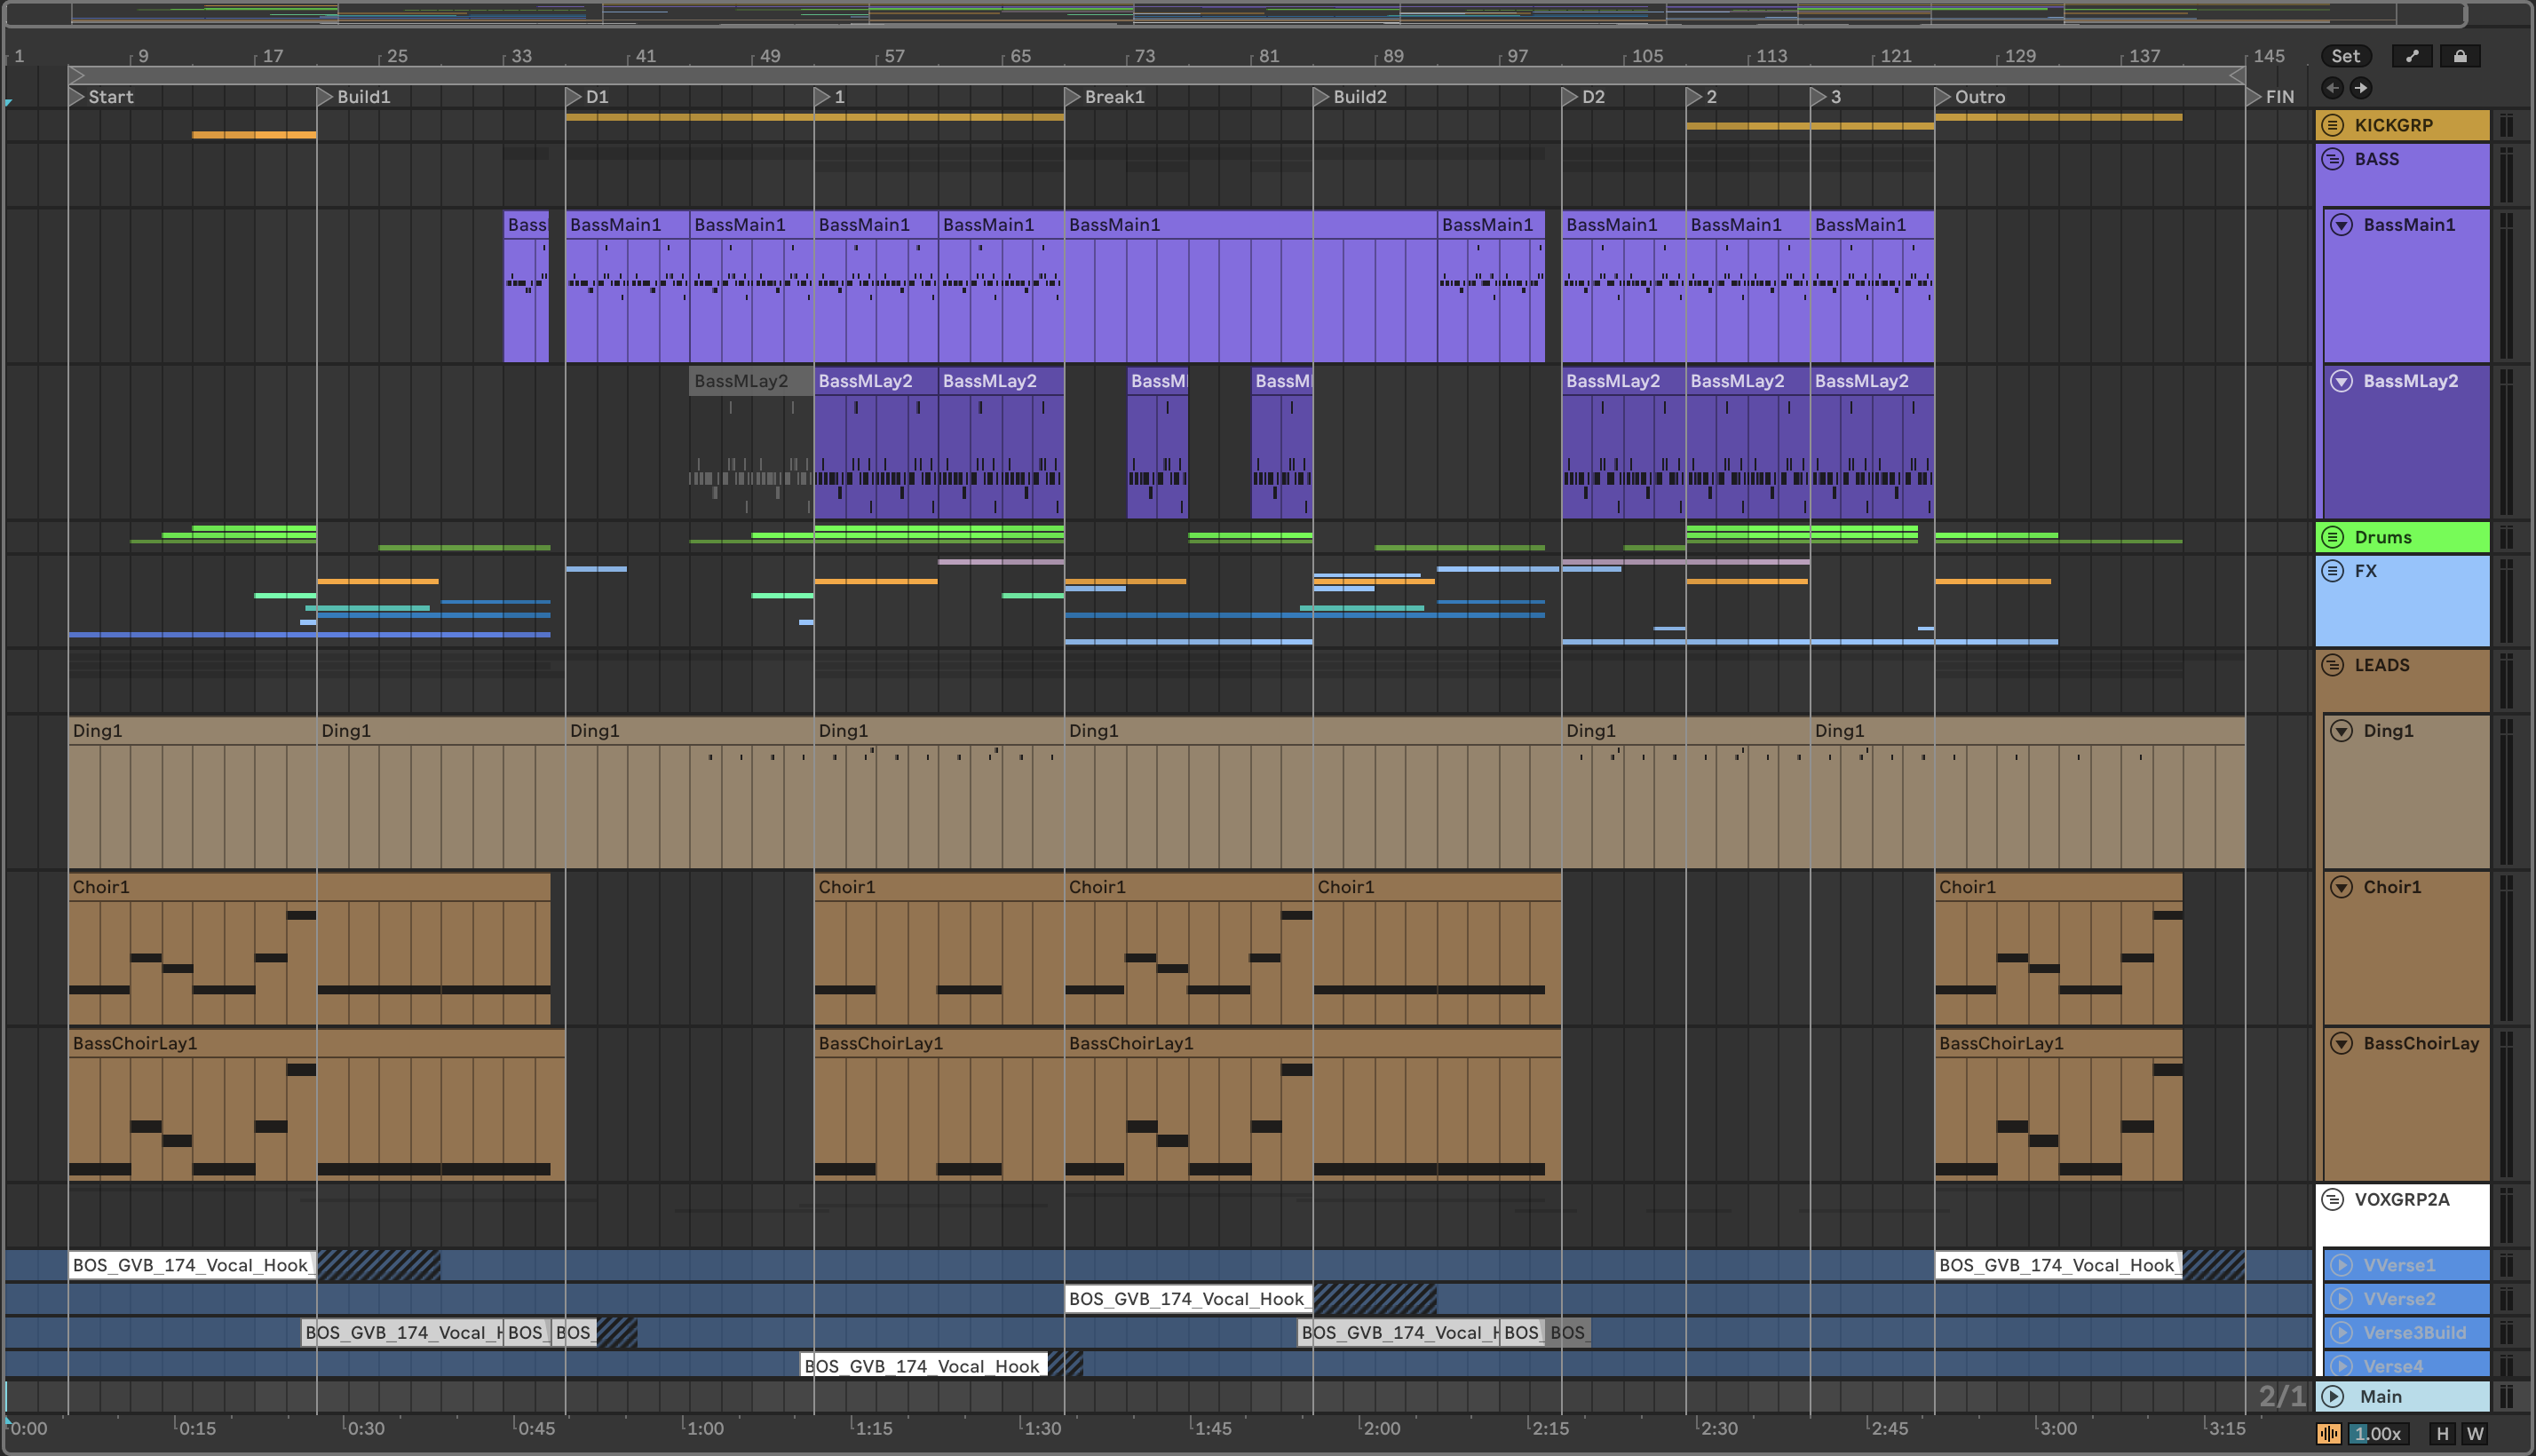
Task: Click the loop brace above locators
Action: [x=1157, y=75]
